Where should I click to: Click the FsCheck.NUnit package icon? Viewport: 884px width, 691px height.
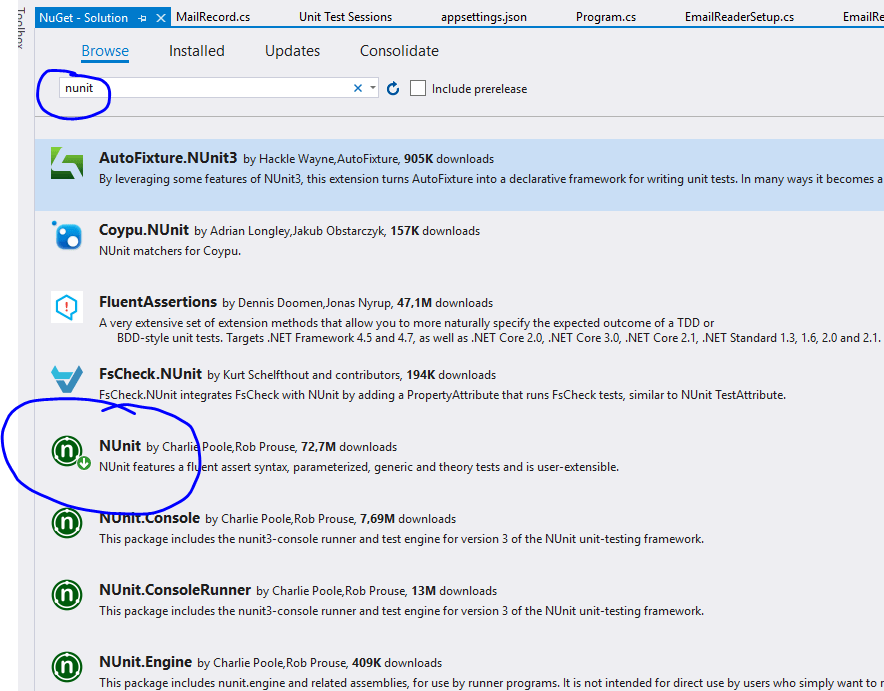[x=66, y=380]
